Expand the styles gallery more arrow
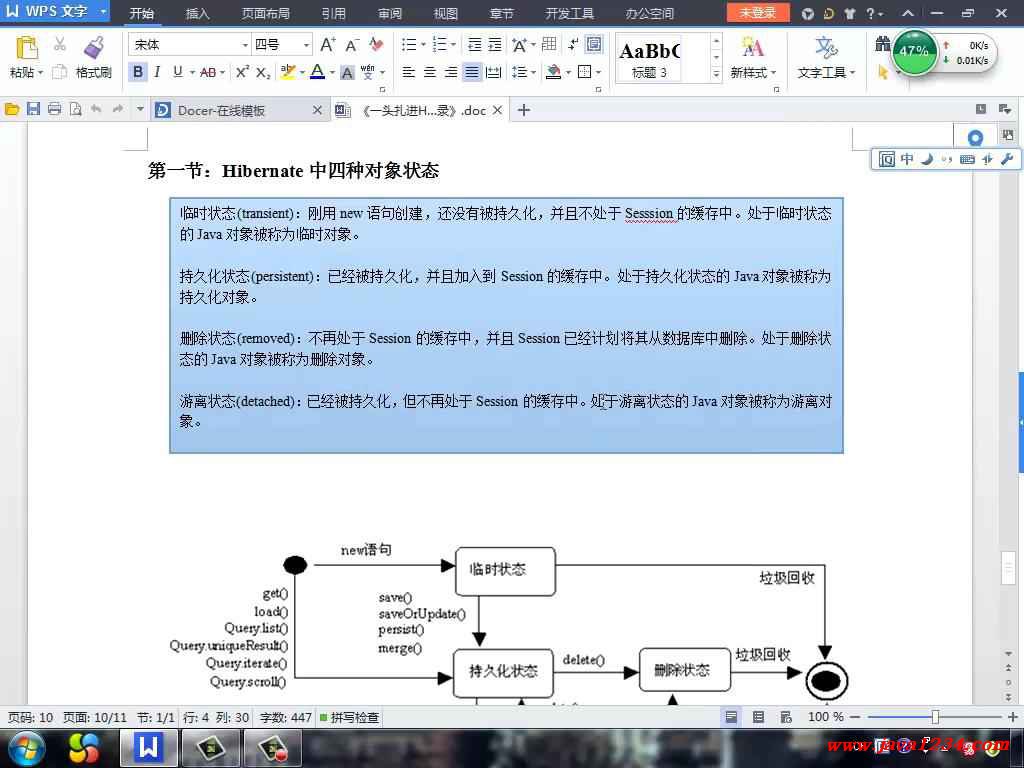The width and height of the screenshot is (1024, 768). coord(716,74)
